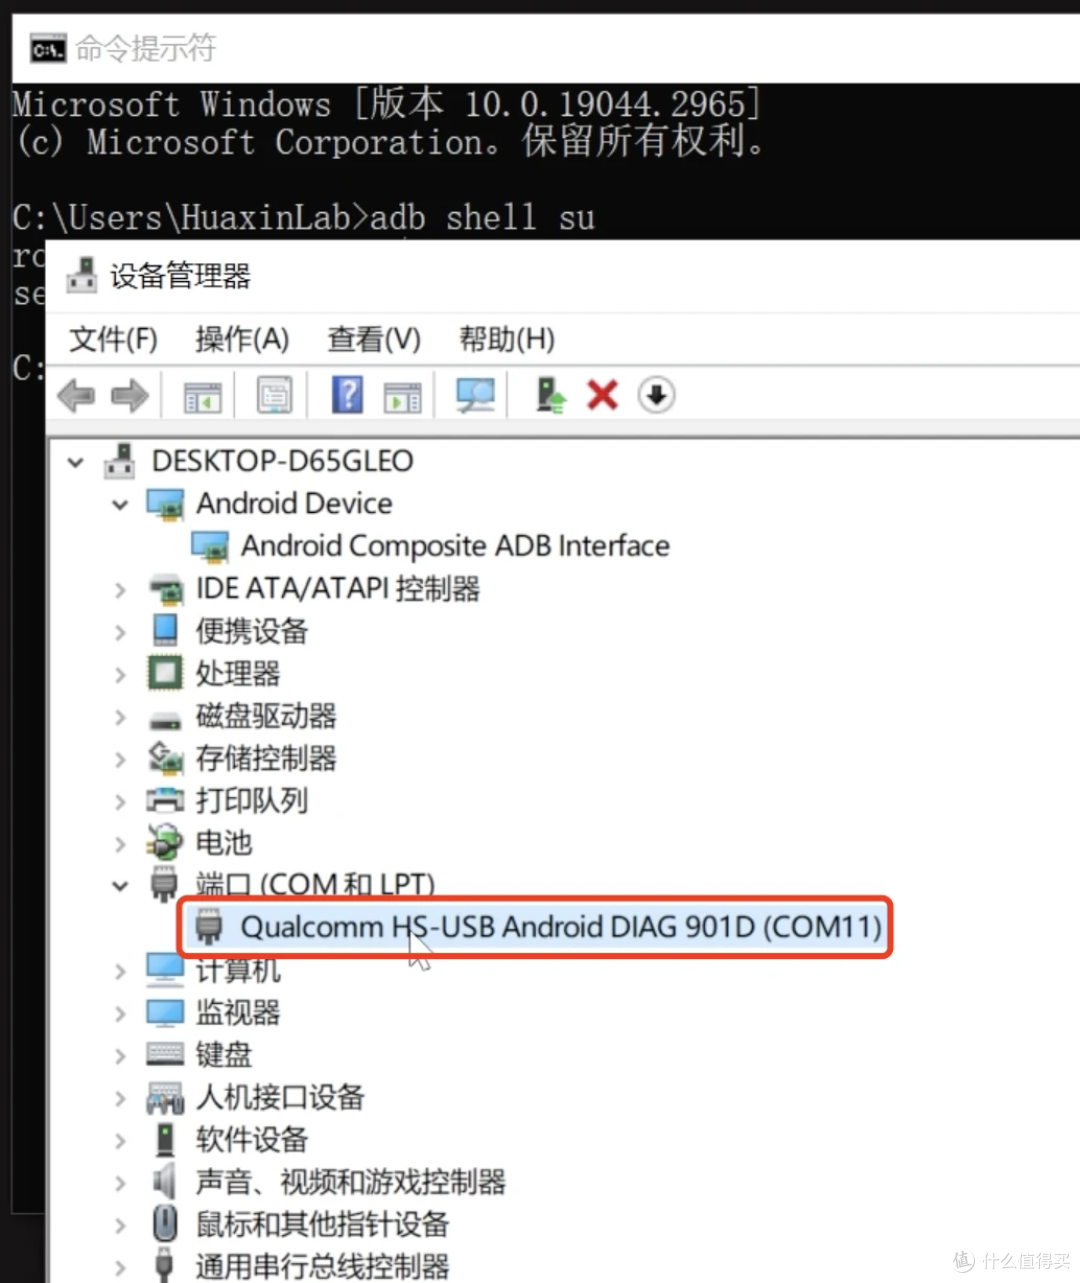Click the round down-arrow disable device icon

tap(656, 395)
